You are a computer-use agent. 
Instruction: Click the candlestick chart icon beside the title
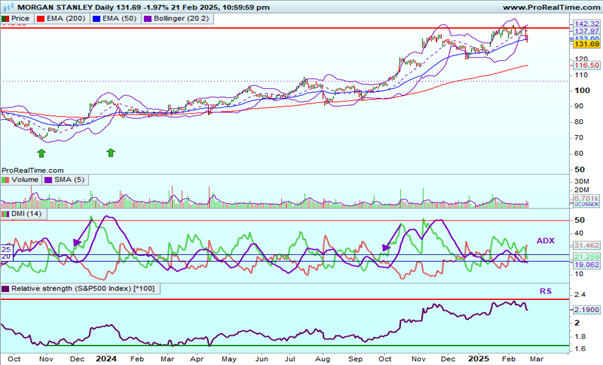[x=8, y=7]
